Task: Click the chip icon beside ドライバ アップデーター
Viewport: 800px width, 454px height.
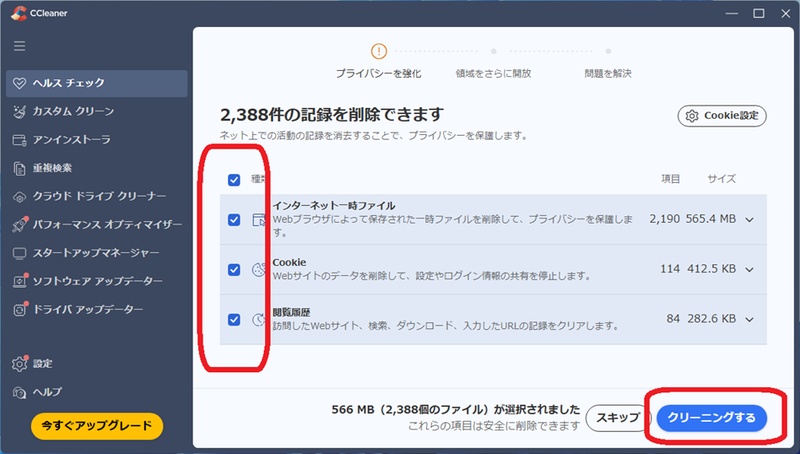Action: pyautogui.click(x=20, y=310)
